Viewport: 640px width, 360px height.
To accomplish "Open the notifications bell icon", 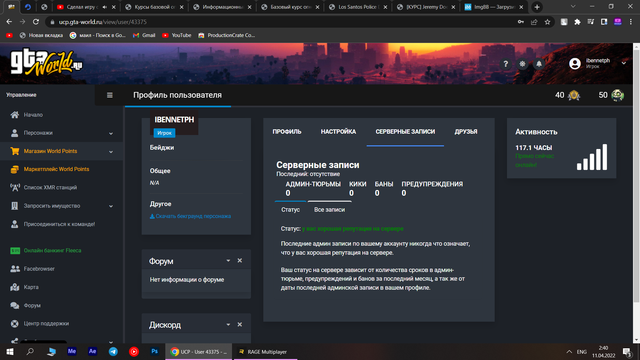I will click(539, 64).
